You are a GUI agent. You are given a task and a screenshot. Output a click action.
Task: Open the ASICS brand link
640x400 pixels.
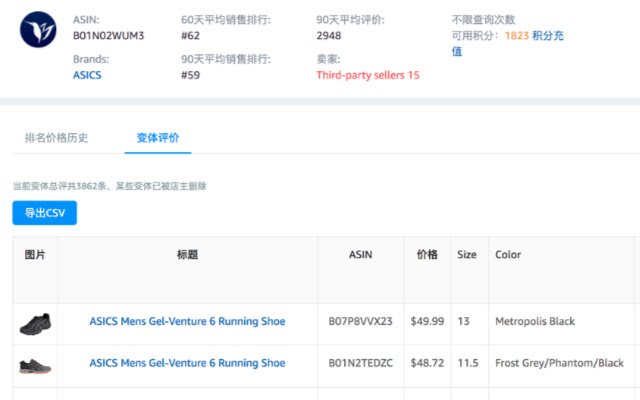click(87, 75)
